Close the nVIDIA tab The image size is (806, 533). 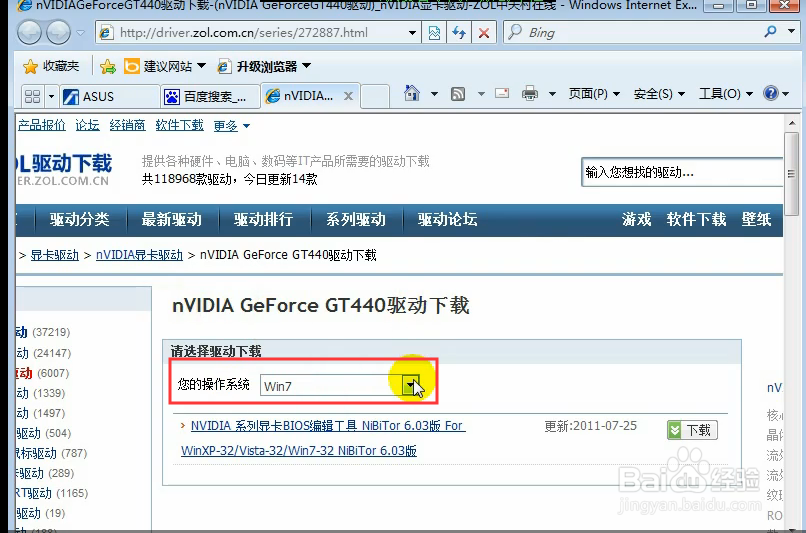pyautogui.click(x=349, y=96)
